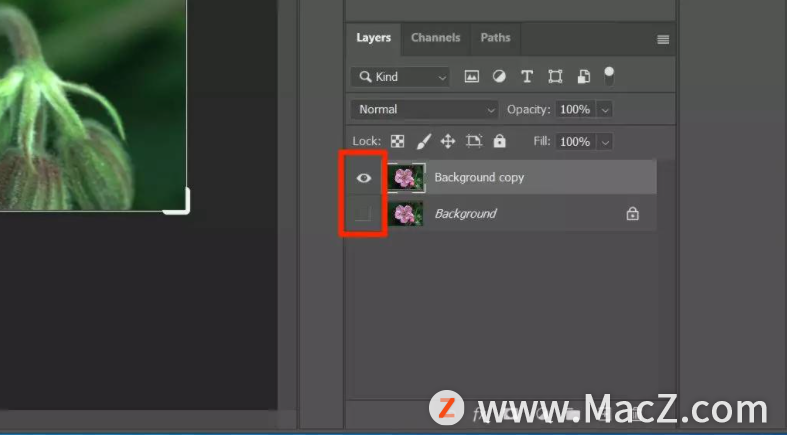Switch to the Channels tab

point(435,38)
